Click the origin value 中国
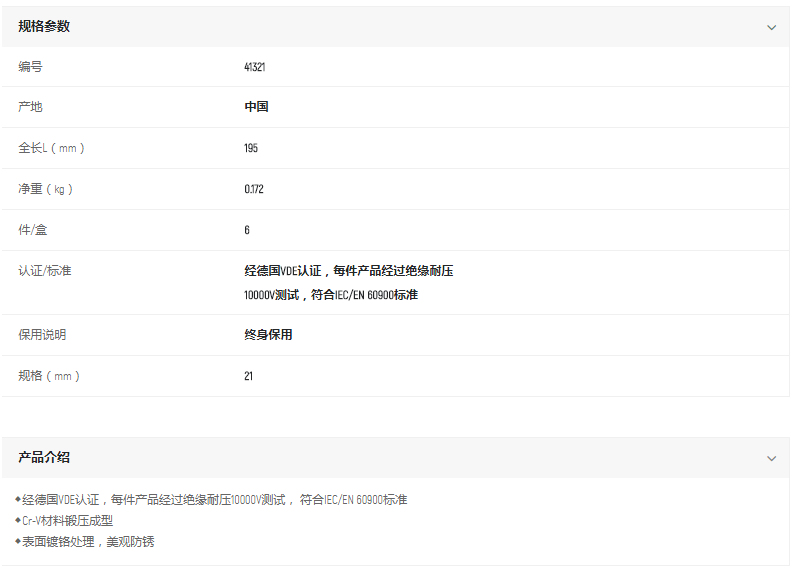Screen dimensions: 795x573 click(256, 107)
